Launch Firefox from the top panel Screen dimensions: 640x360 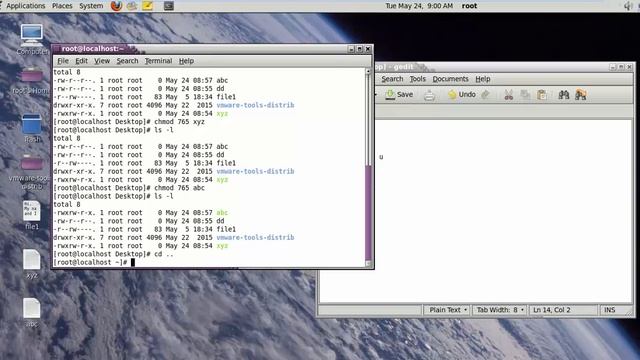pos(116,6)
